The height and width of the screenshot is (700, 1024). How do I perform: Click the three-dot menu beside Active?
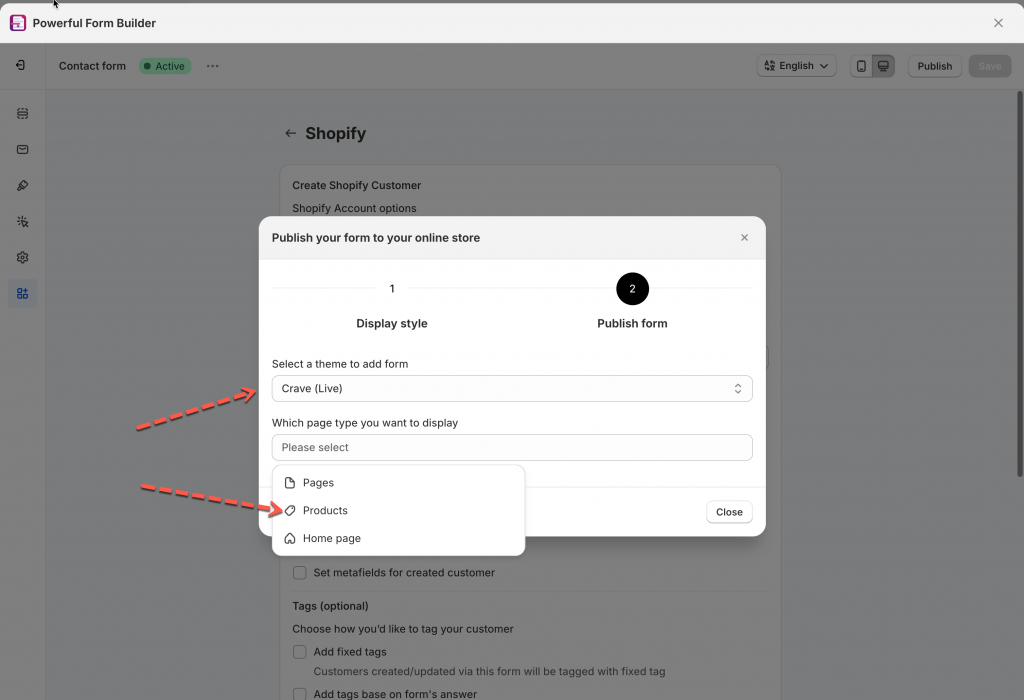pyautogui.click(x=212, y=66)
